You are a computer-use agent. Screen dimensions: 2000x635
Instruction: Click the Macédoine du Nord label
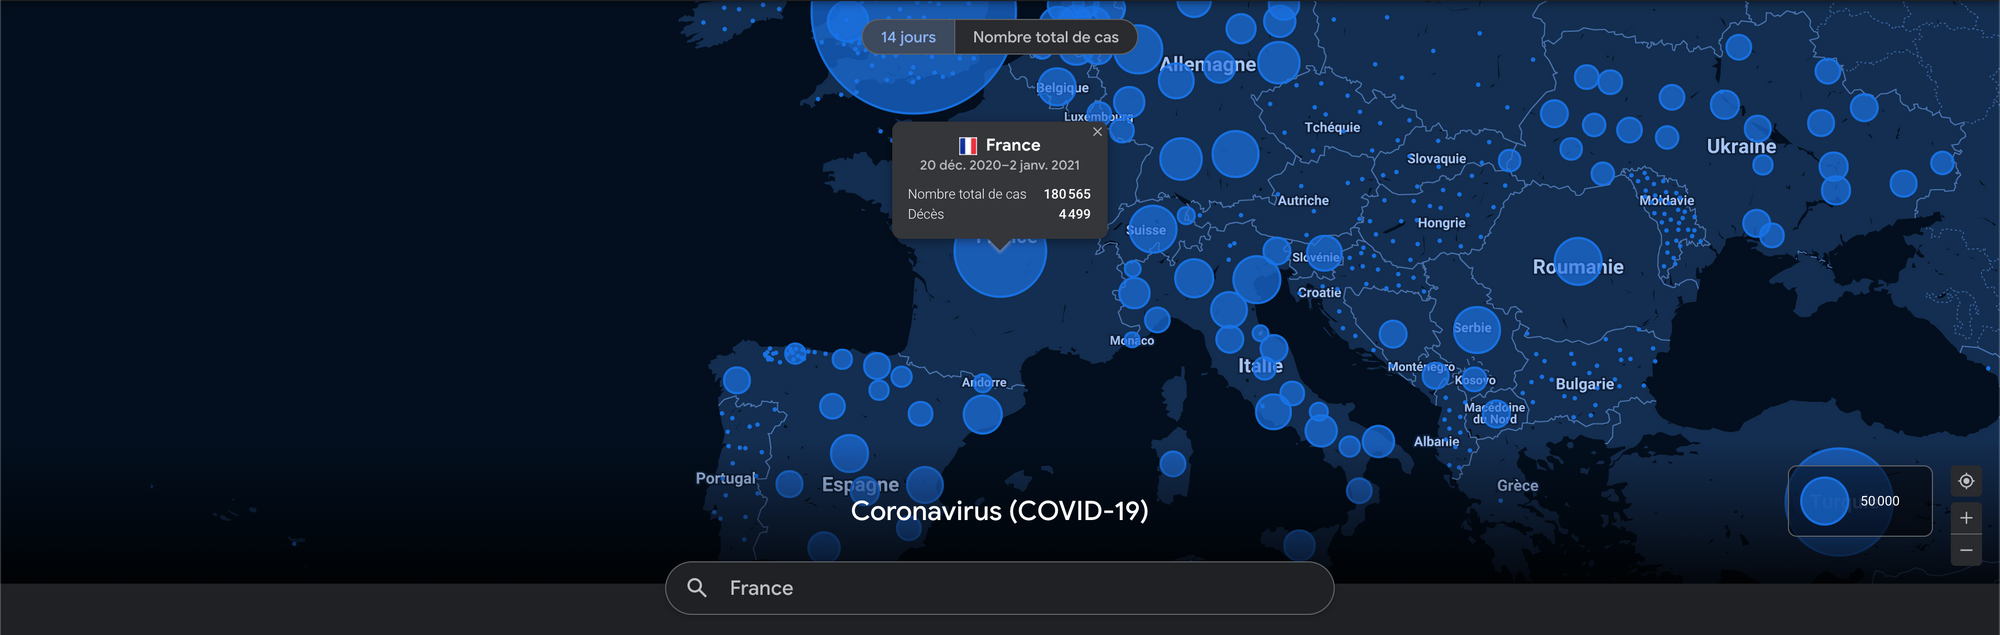pyautogui.click(x=1494, y=413)
